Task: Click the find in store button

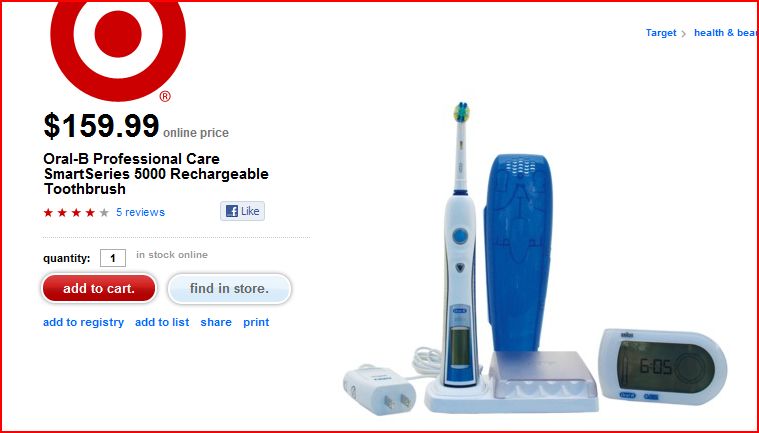Action: (x=229, y=288)
